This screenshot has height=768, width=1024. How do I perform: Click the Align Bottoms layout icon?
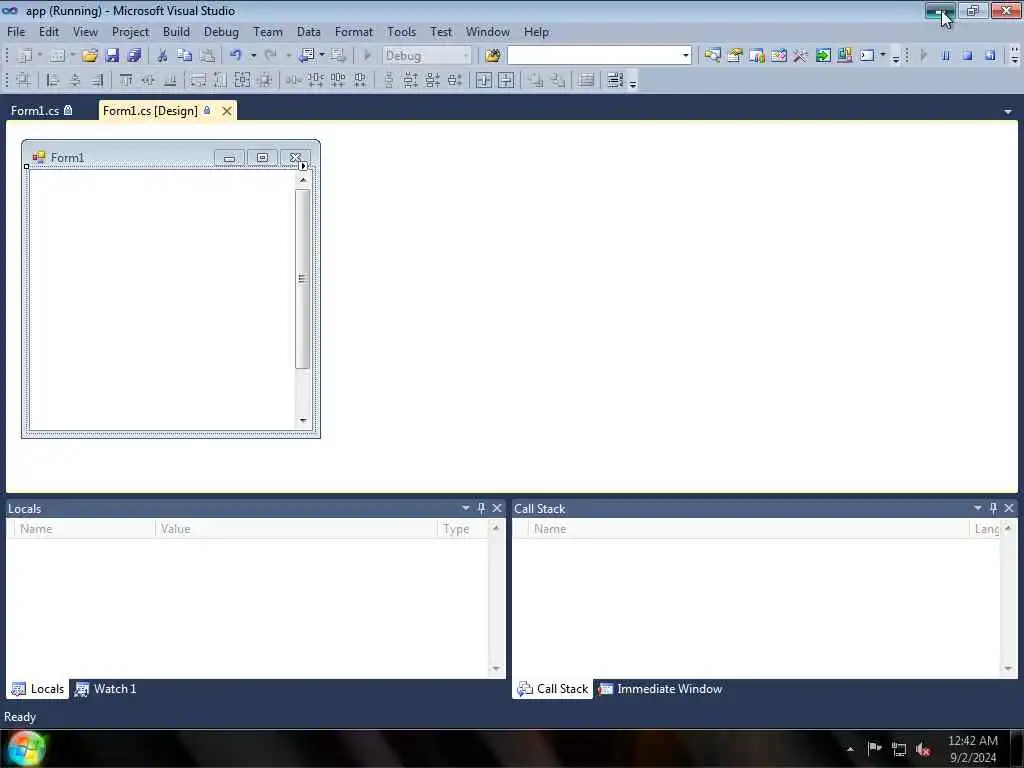point(170,80)
